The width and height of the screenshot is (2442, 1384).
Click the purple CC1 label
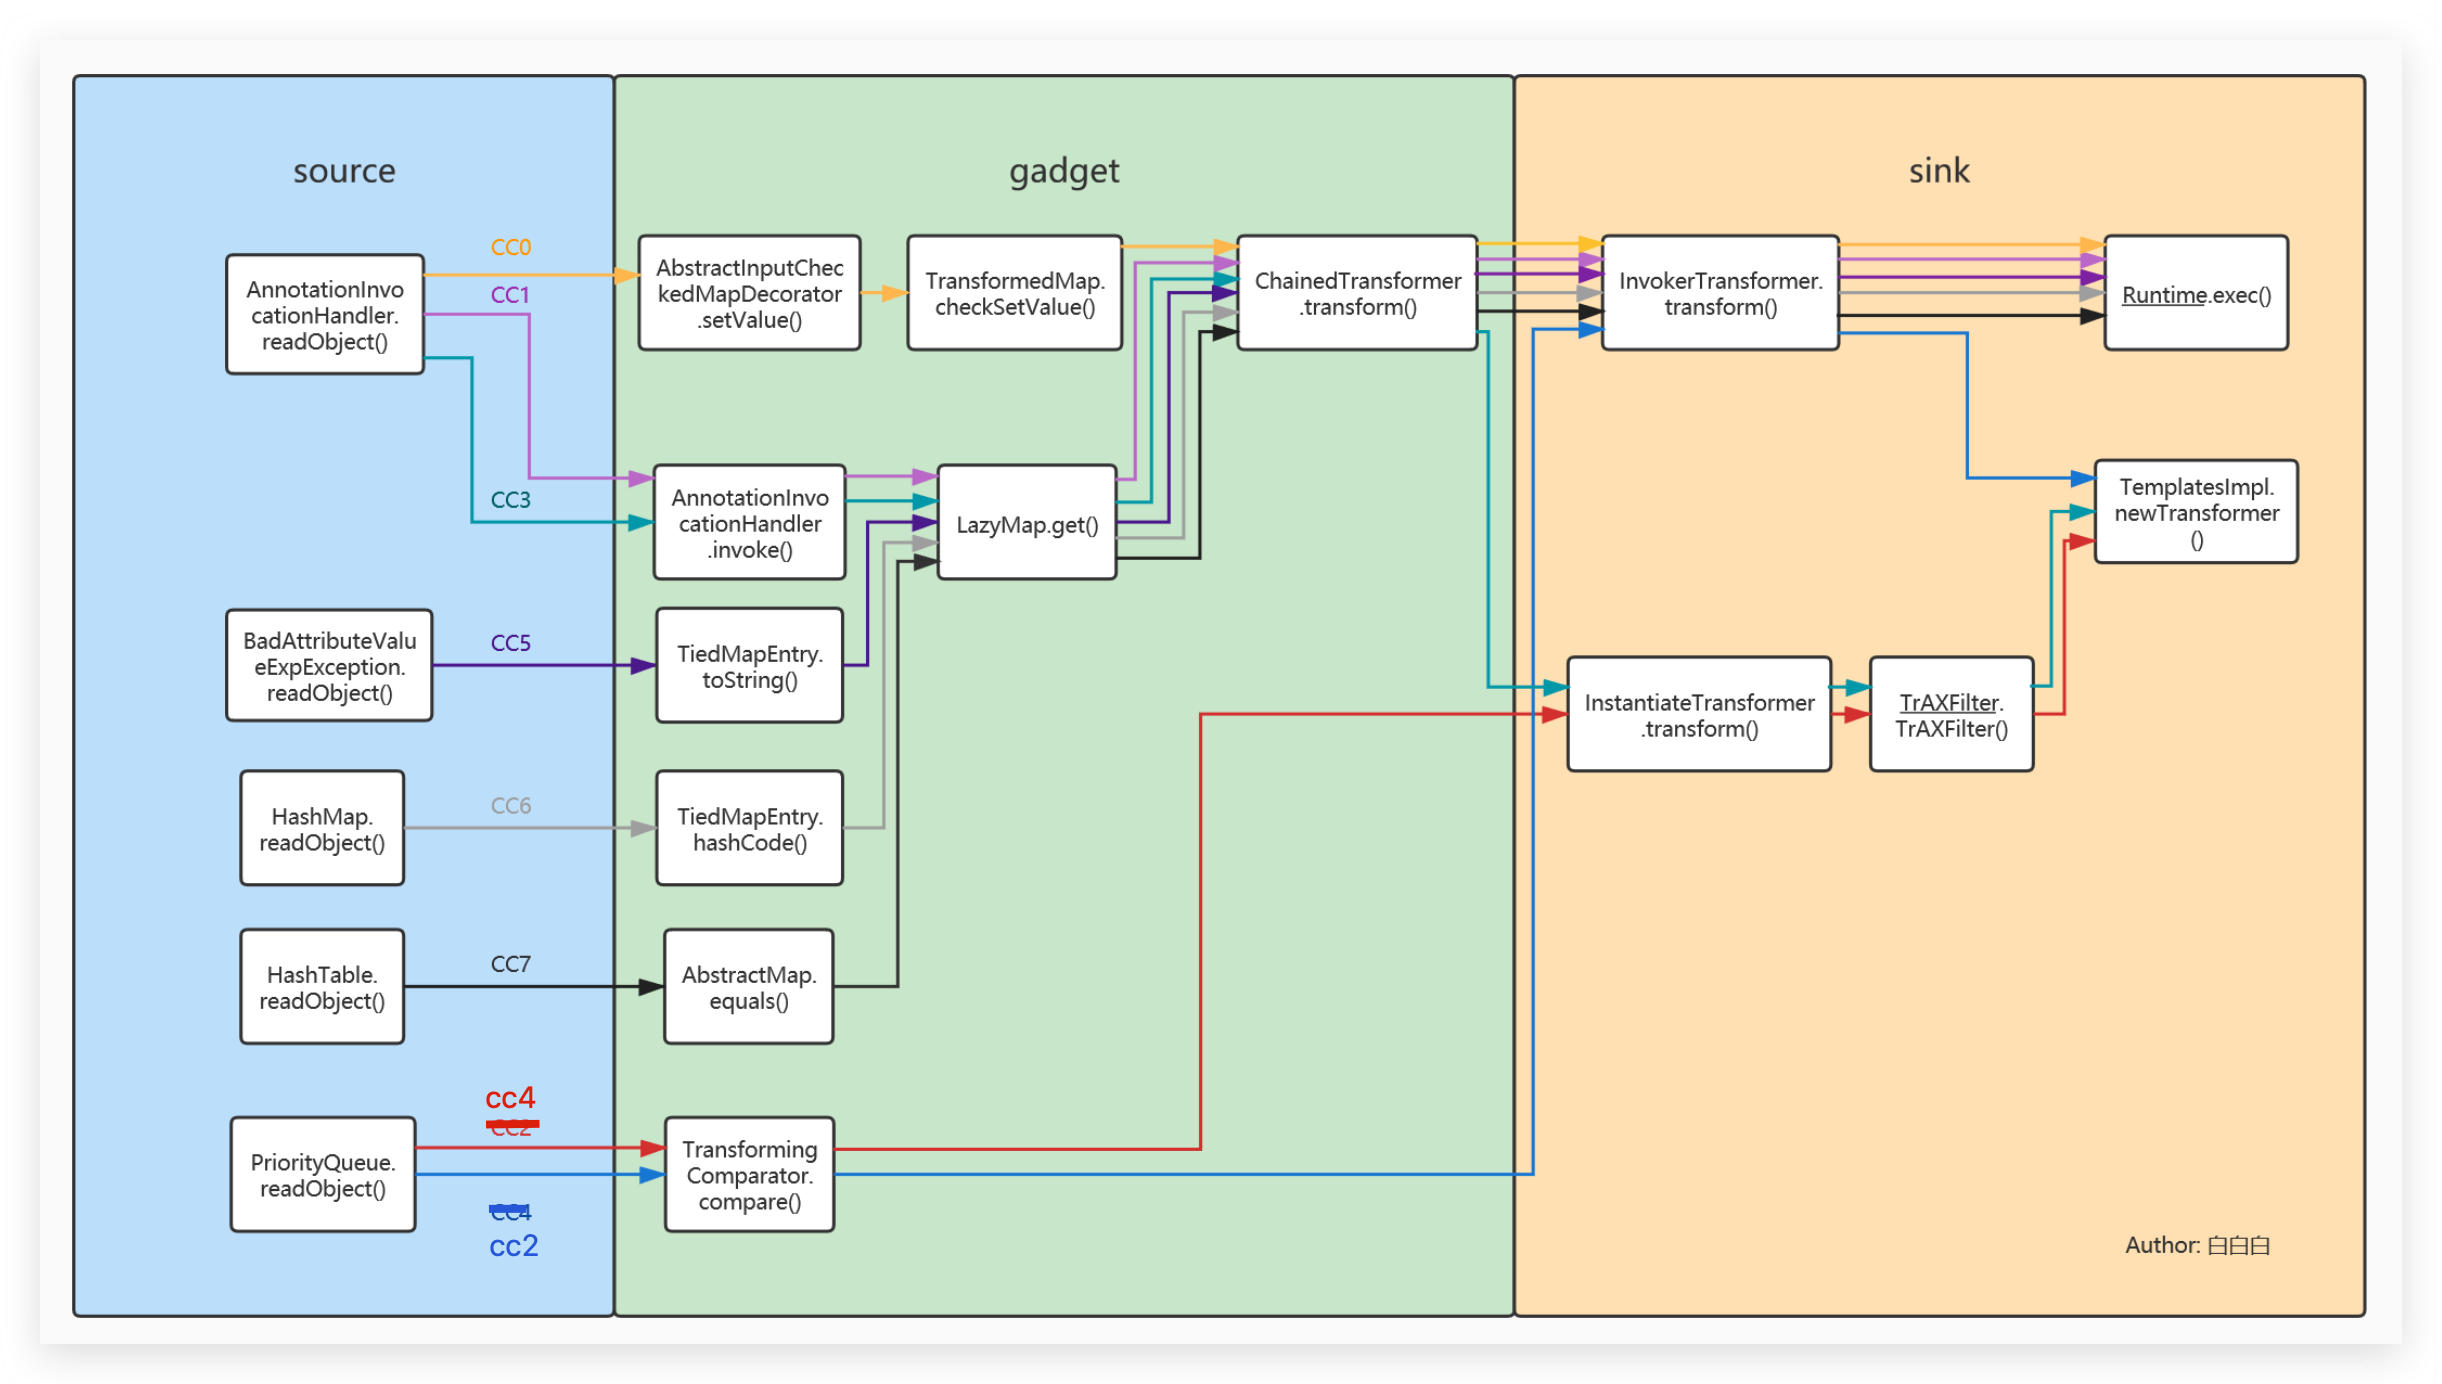(x=510, y=295)
